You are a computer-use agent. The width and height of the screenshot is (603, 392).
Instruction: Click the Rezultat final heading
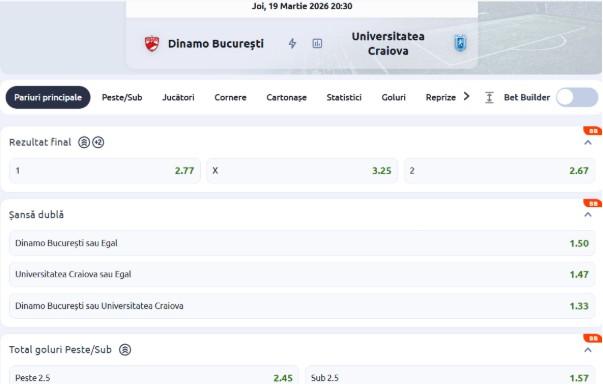(x=40, y=142)
